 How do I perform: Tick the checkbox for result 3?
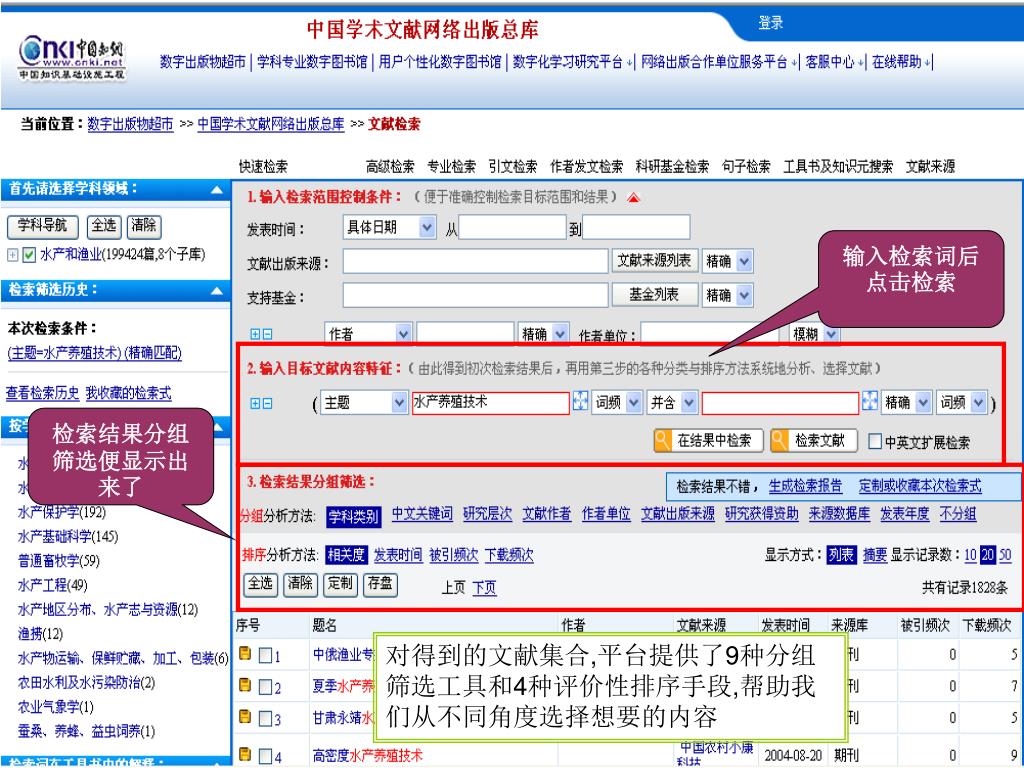coord(265,719)
